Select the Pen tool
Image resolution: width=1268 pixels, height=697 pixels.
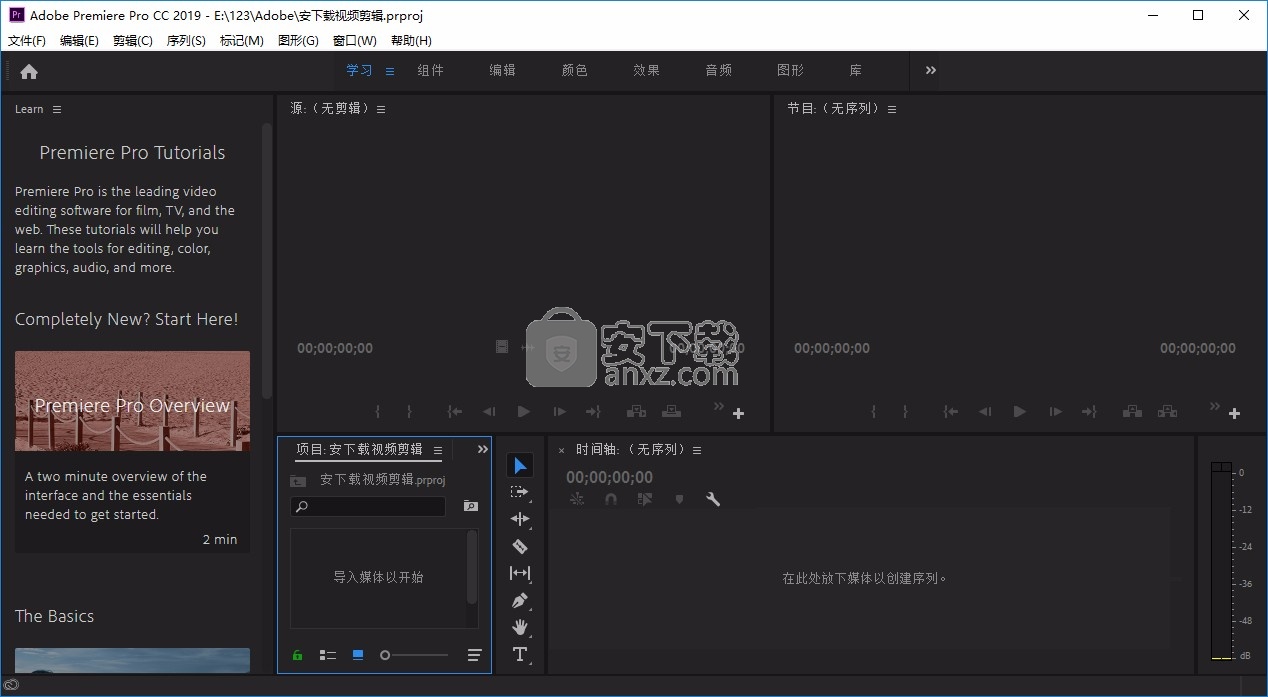click(520, 600)
